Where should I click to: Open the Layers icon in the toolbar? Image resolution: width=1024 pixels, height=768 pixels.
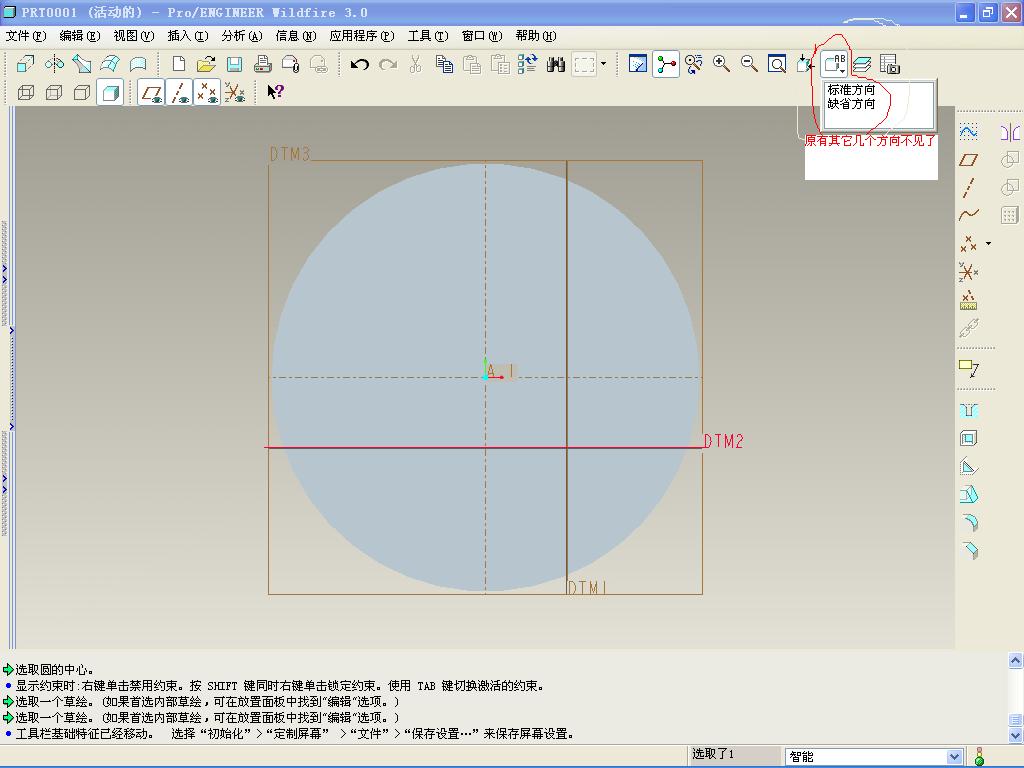(x=862, y=64)
